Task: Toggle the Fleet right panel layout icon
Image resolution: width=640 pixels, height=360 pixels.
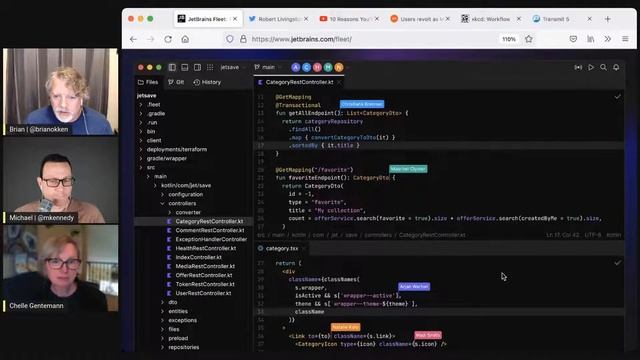Action: pyautogui.click(x=198, y=67)
